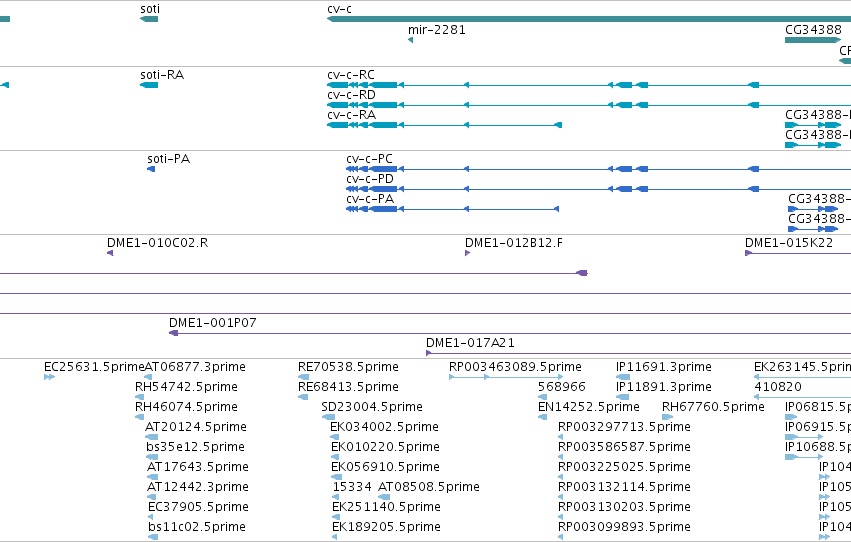851x542 pixels.
Task: Click the DME1-001P07 clone label
Action: (213, 322)
